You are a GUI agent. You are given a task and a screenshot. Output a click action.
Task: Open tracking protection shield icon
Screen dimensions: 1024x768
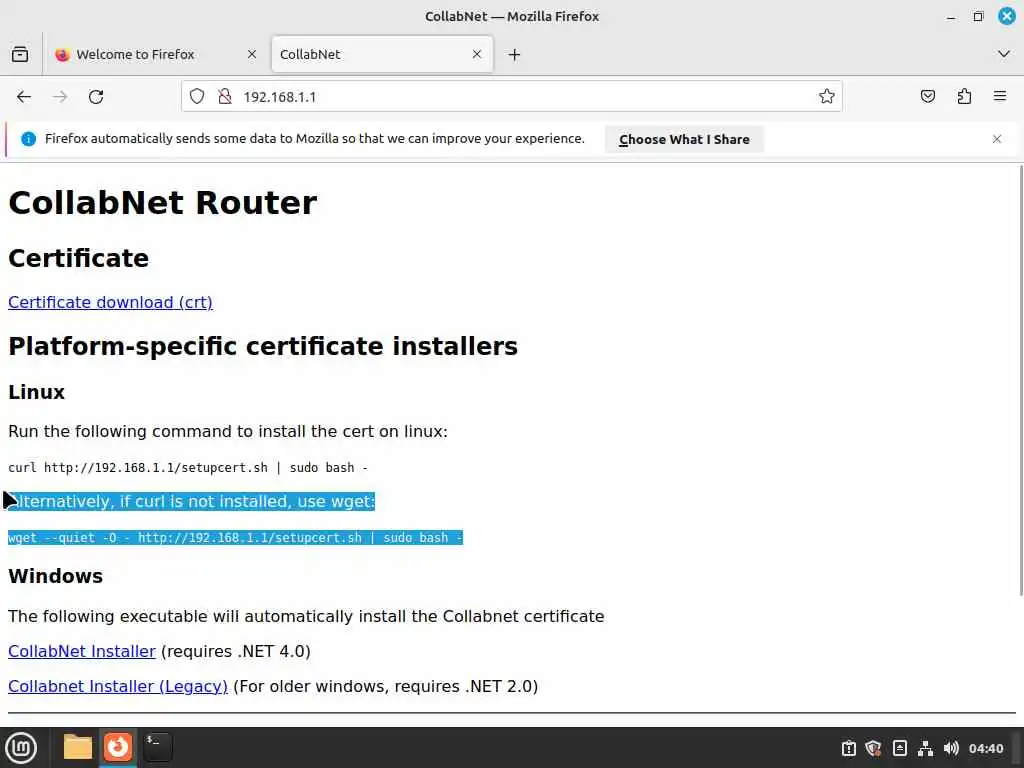197,97
